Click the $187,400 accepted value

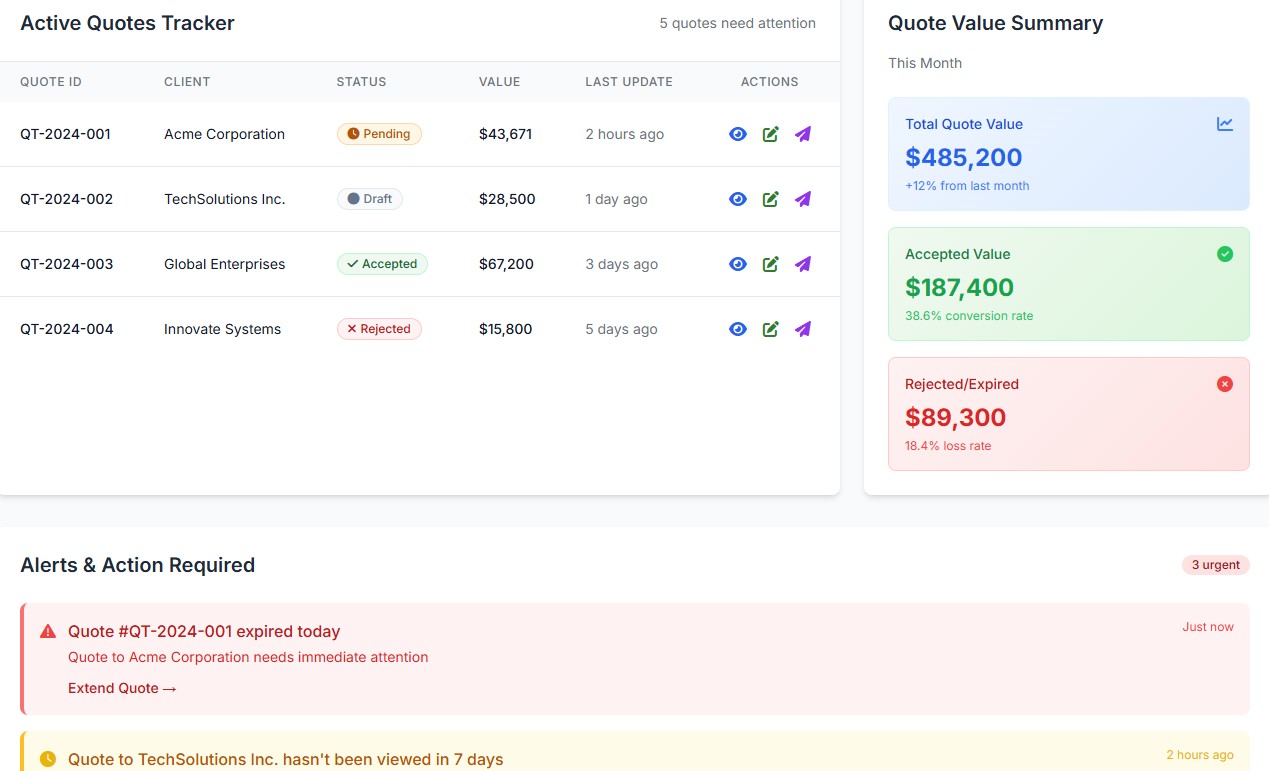click(960, 287)
